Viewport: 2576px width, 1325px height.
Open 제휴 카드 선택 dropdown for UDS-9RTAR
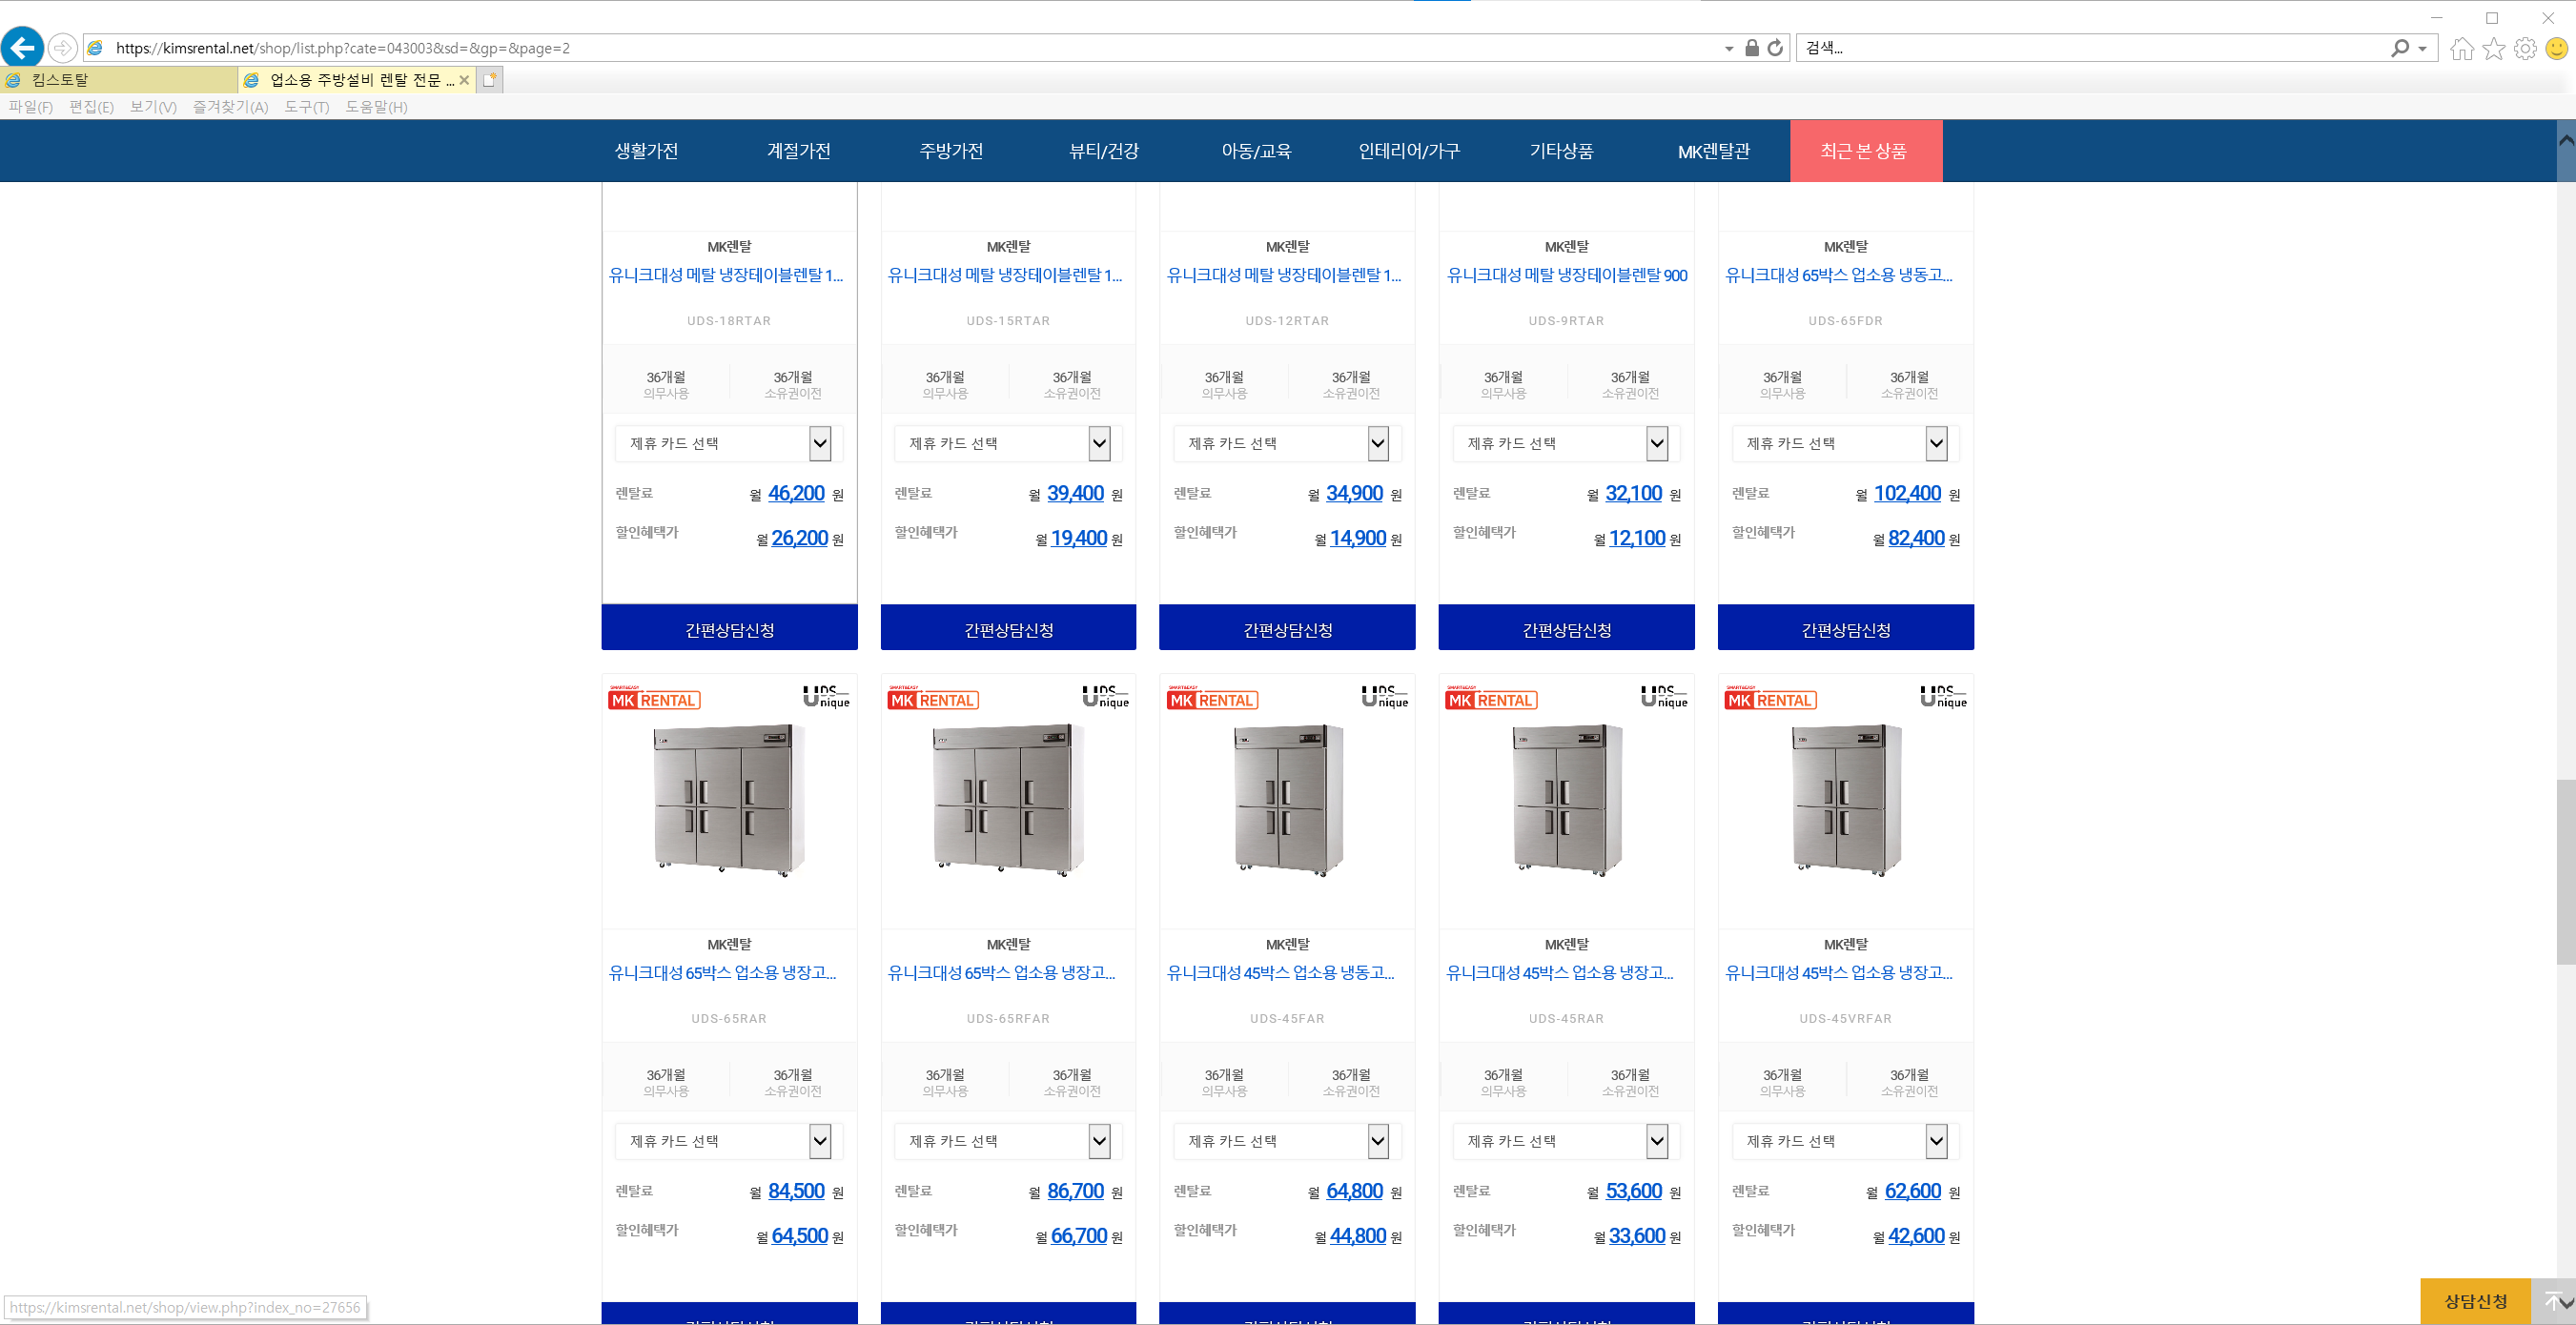pos(1566,443)
